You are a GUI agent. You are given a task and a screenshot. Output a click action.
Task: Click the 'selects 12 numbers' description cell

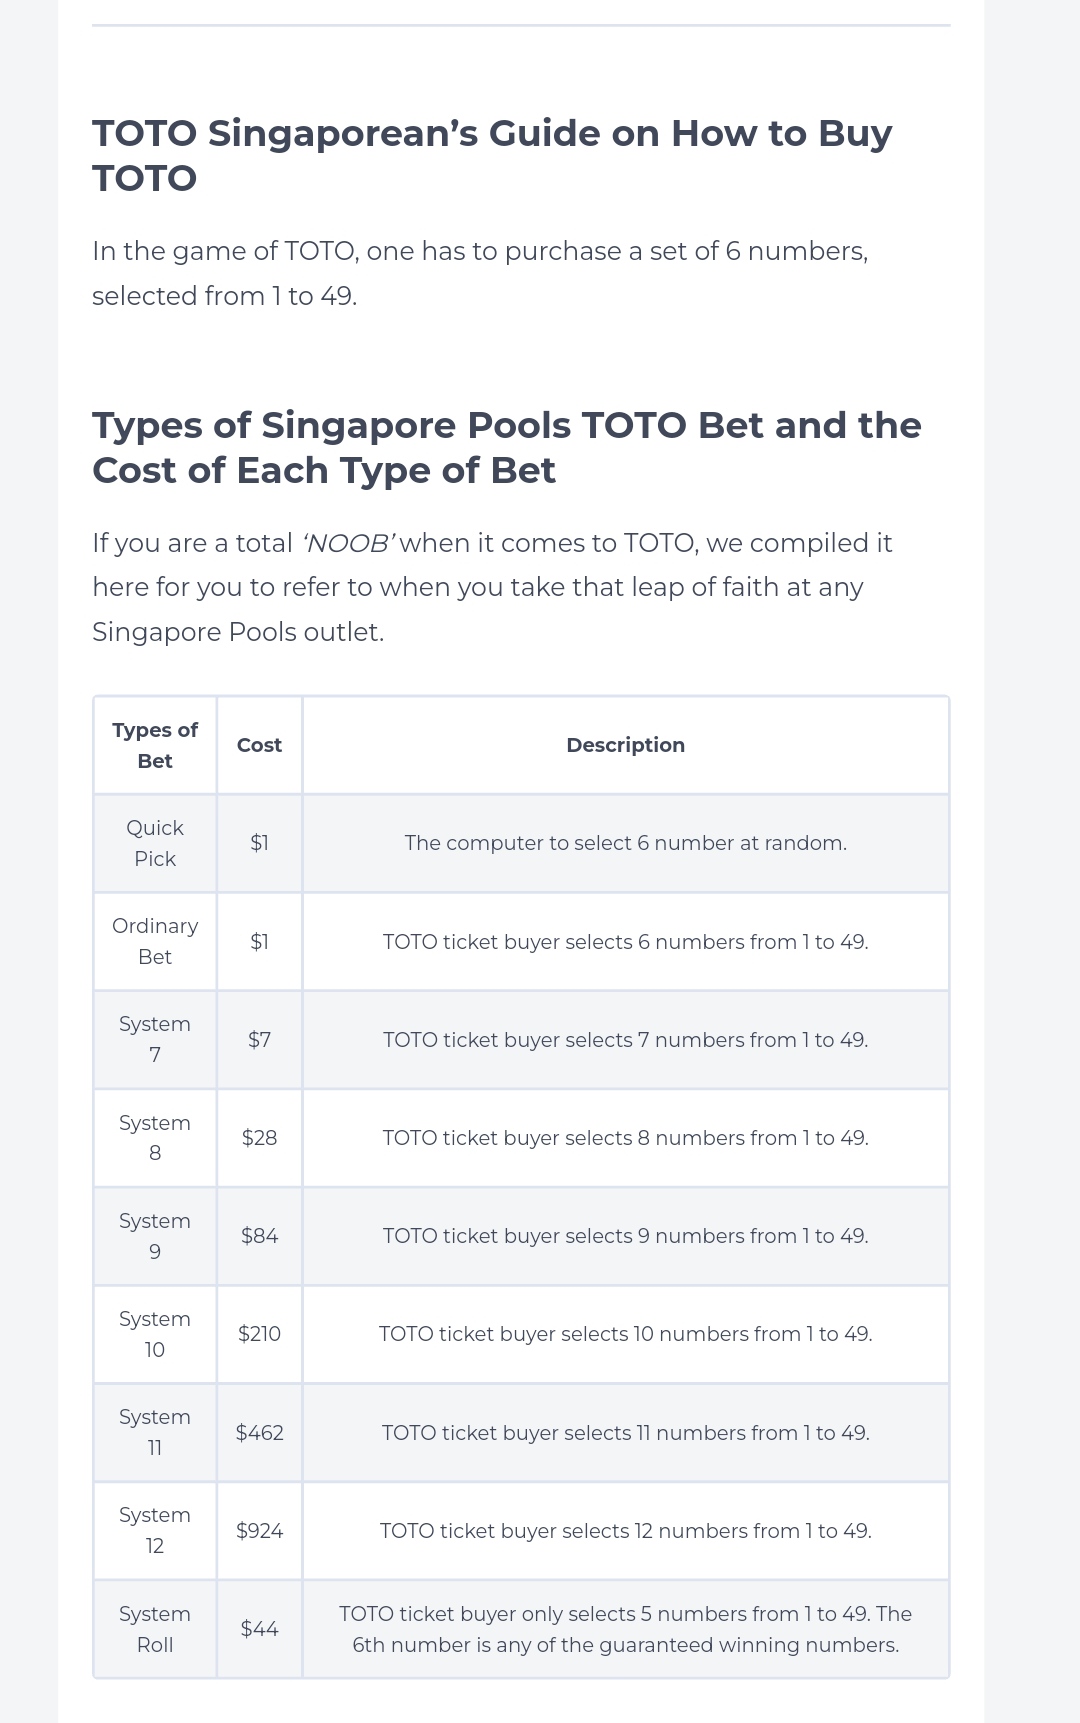[625, 1531]
